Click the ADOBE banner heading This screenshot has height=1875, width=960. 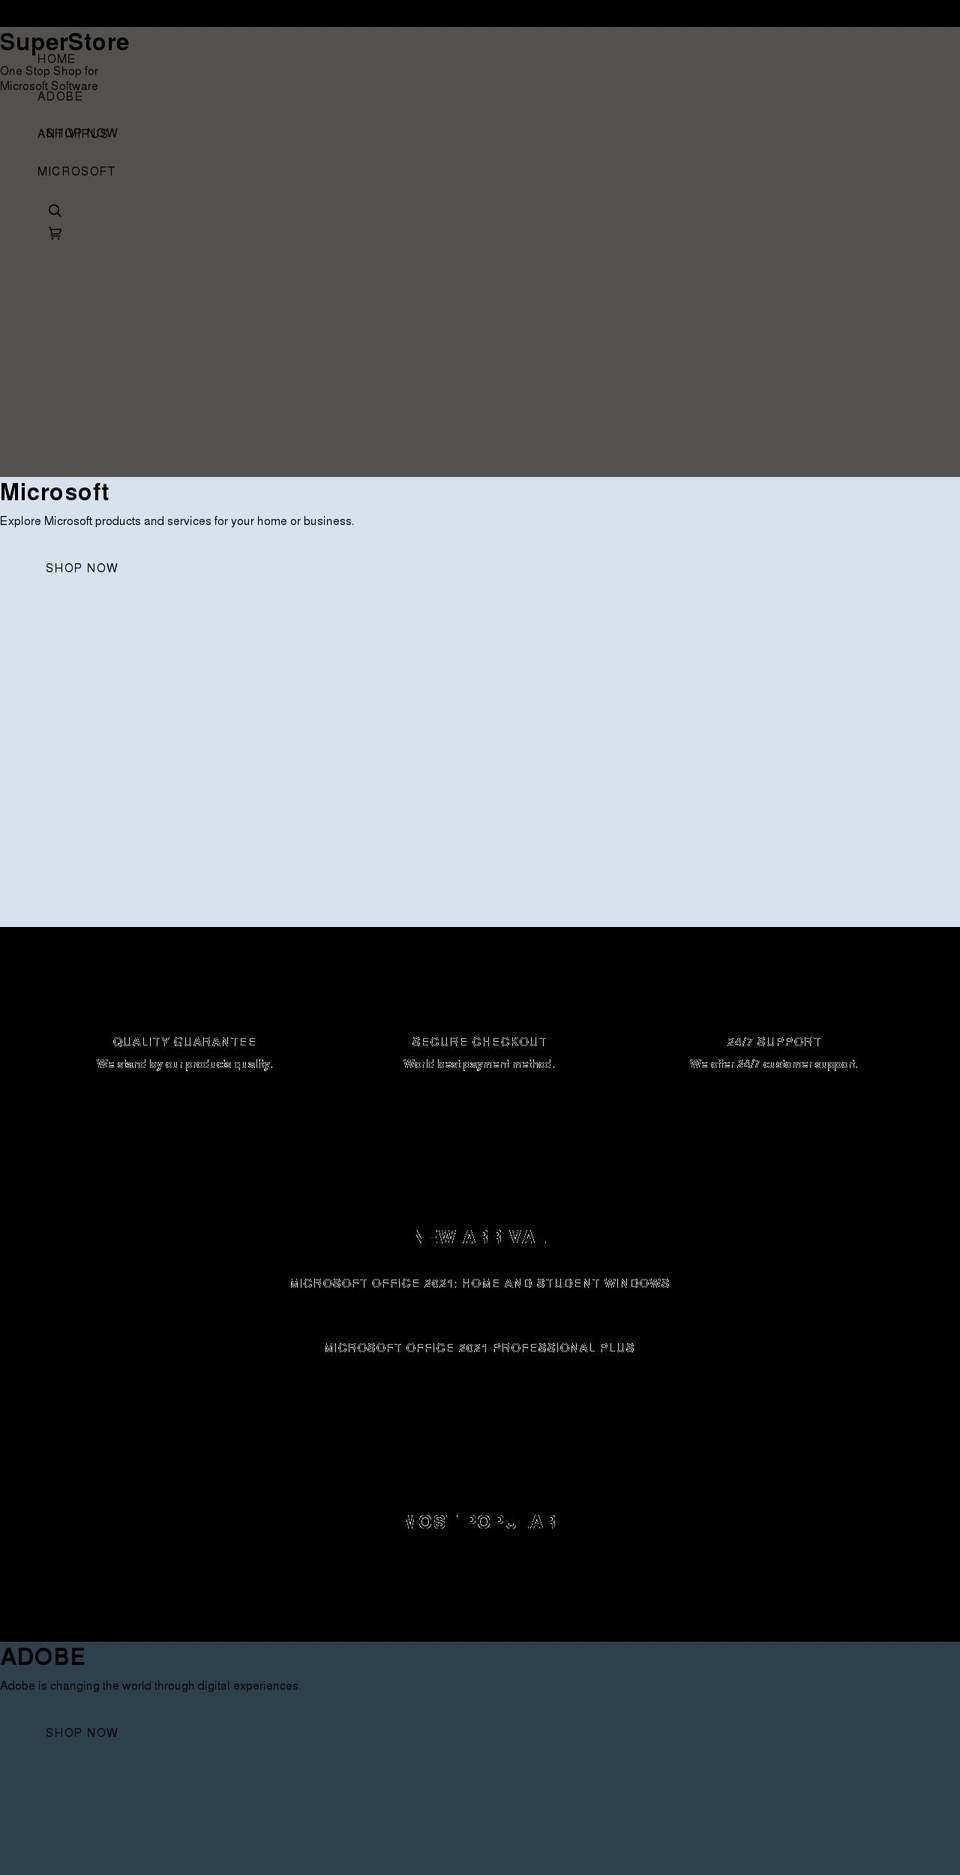(x=42, y=1657)
